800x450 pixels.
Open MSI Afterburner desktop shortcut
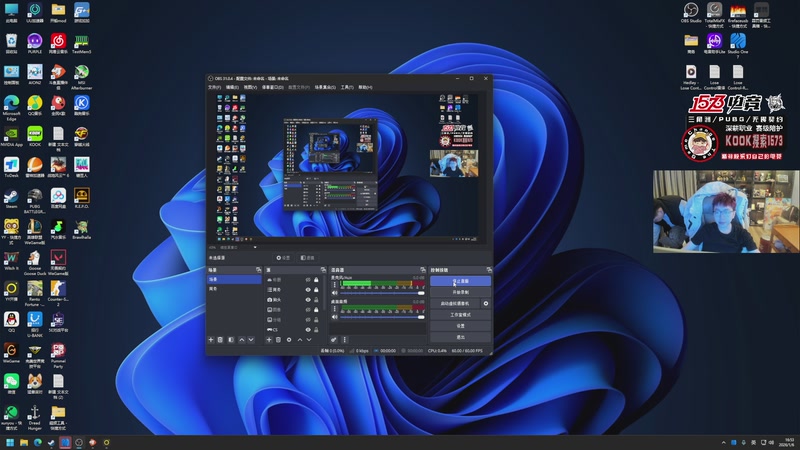[x=82, y=77]
